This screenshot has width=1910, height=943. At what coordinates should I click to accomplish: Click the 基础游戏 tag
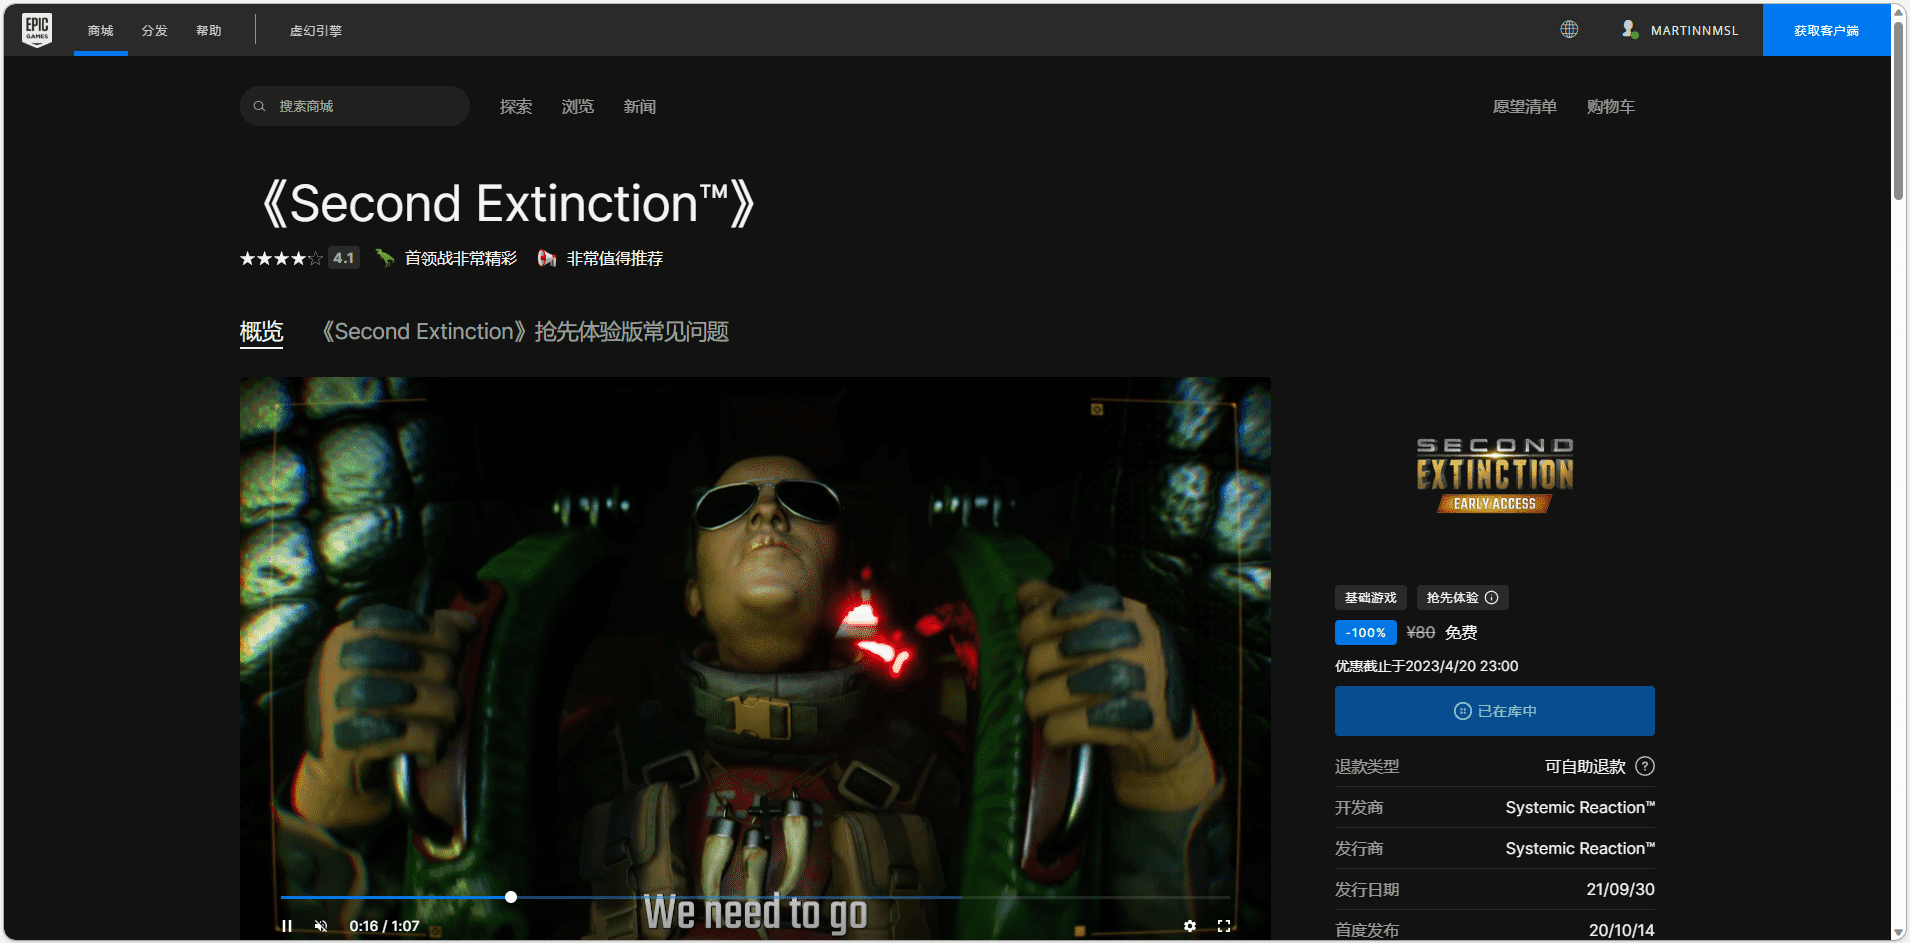pyautogui.click(x=1371, y=598)
